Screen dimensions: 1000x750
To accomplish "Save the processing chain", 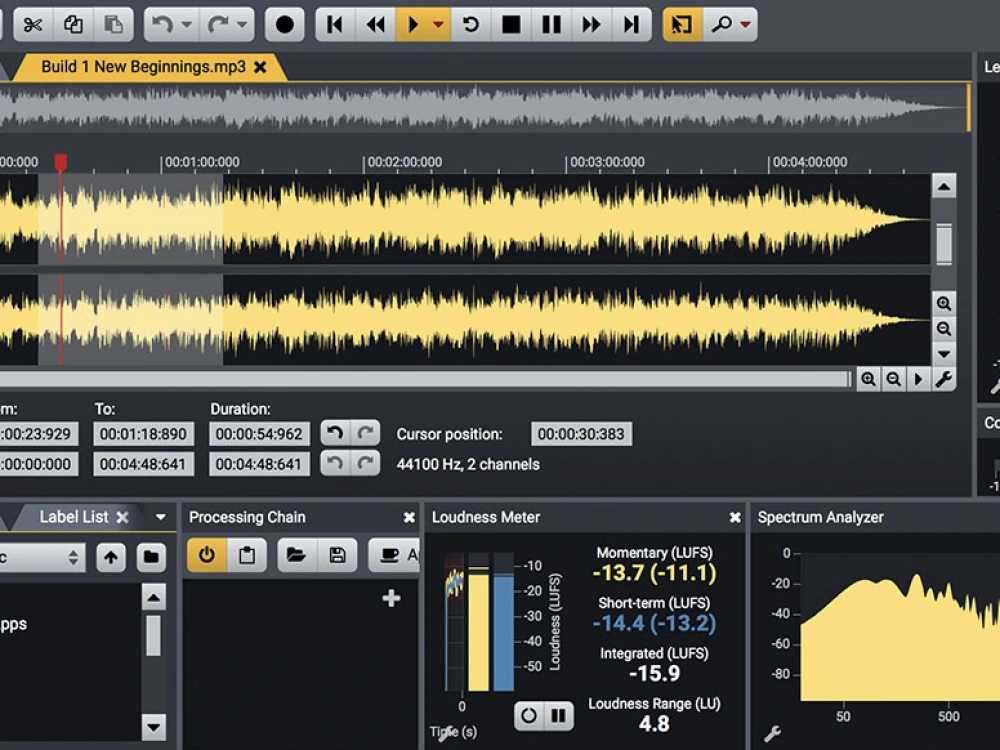I will (337, 555).
